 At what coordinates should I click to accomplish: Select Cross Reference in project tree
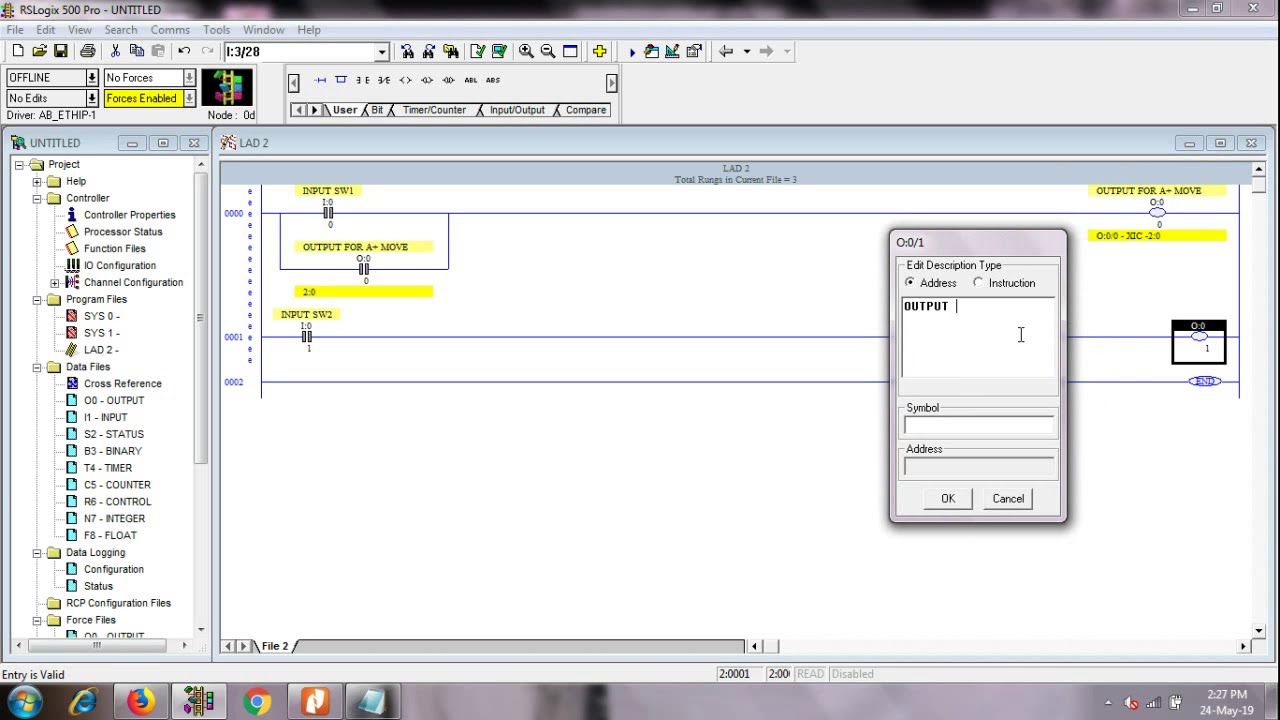[x=122, y=383]
